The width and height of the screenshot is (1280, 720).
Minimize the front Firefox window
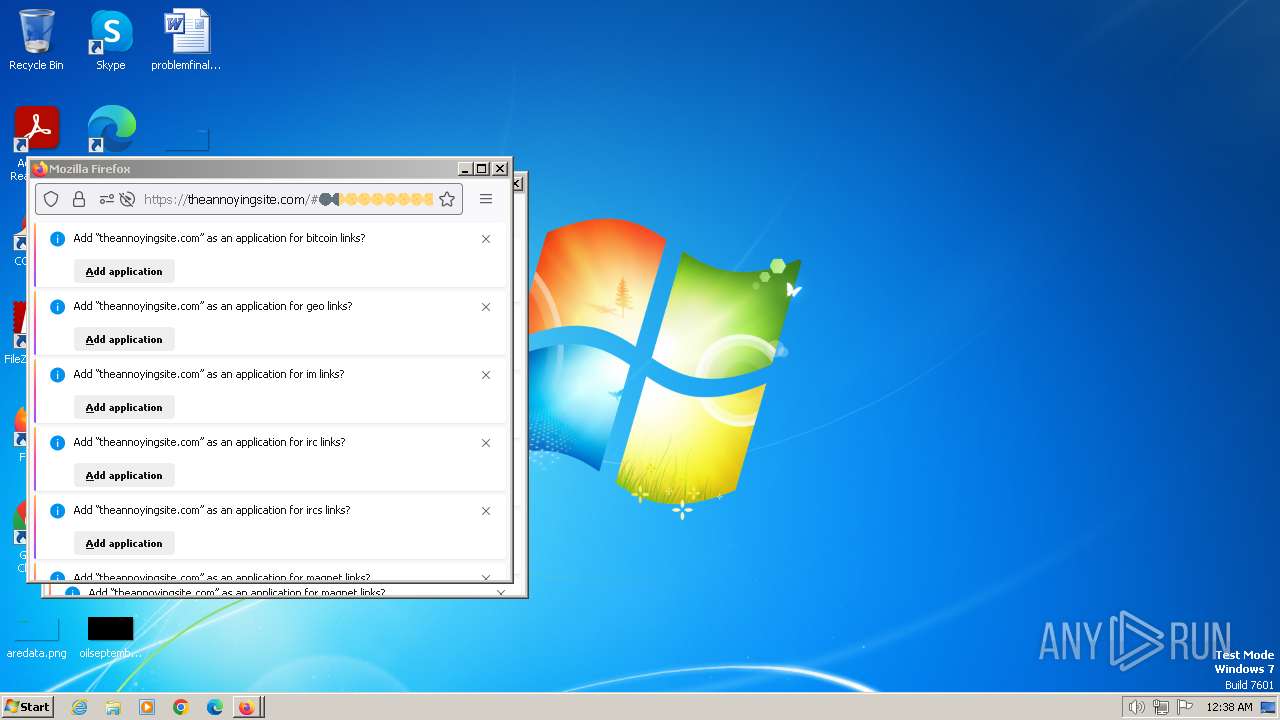(464, 169)
